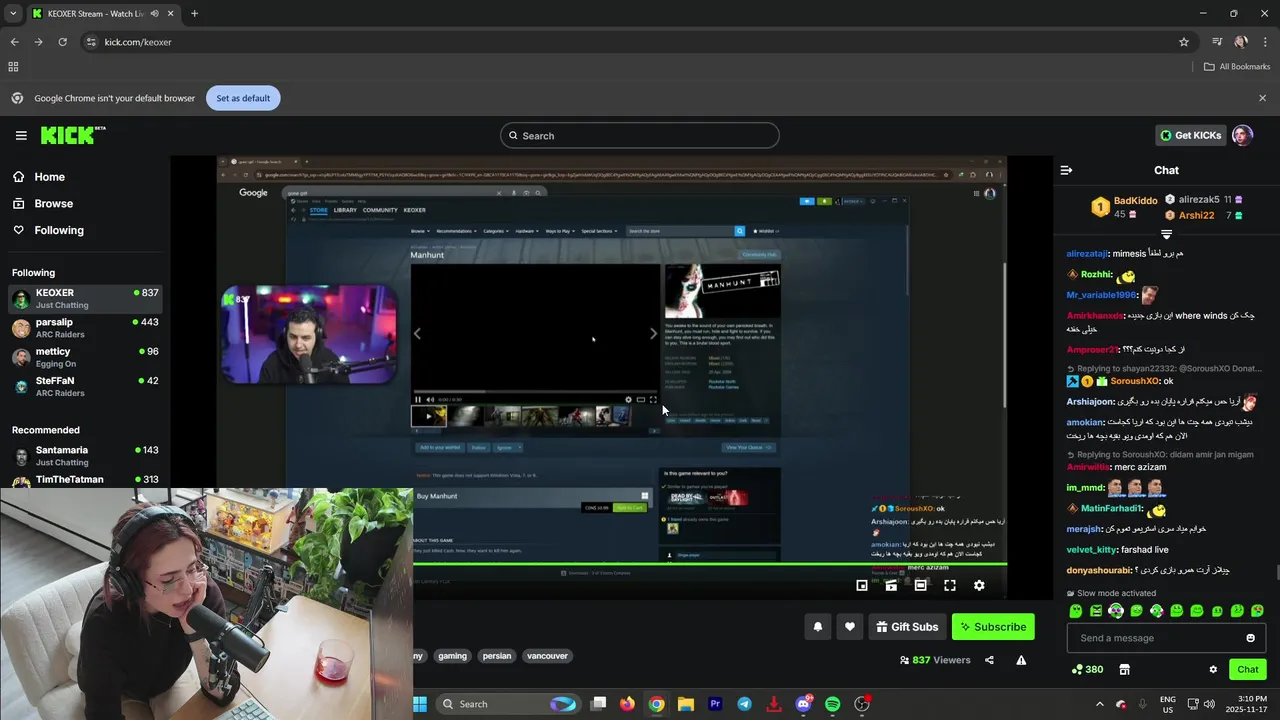Open Adobe Premiere Pro from taskbar
Viewport: 1280px width, 720px height.
715,704
